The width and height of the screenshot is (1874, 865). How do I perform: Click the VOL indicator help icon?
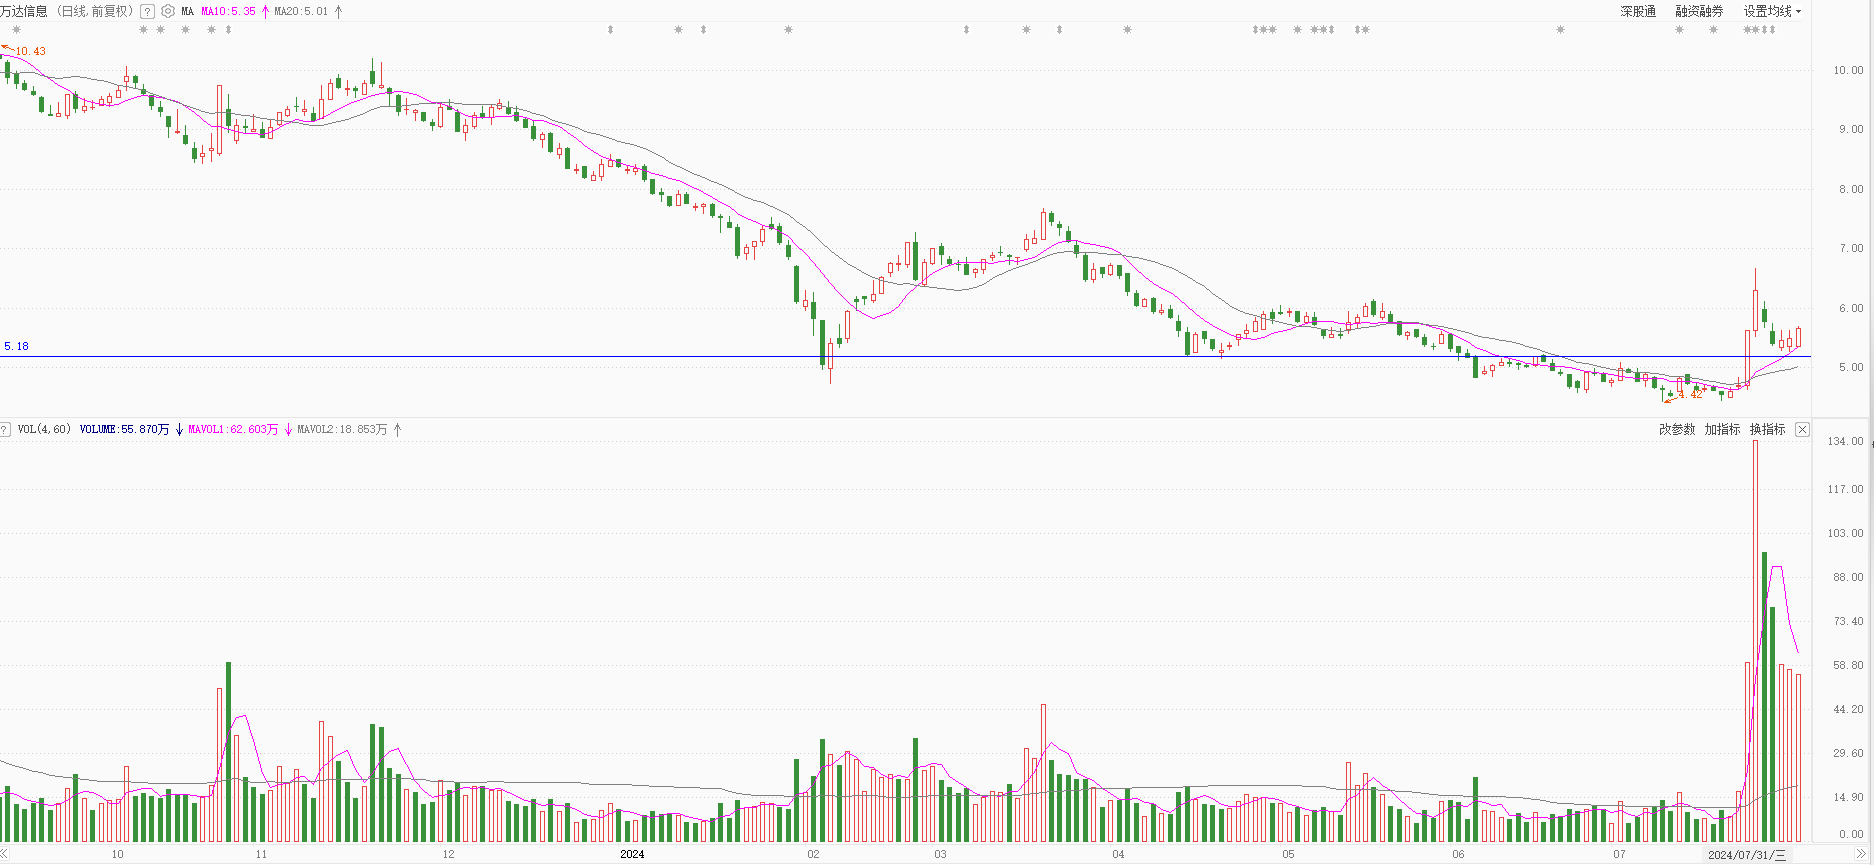coord(5,430)
